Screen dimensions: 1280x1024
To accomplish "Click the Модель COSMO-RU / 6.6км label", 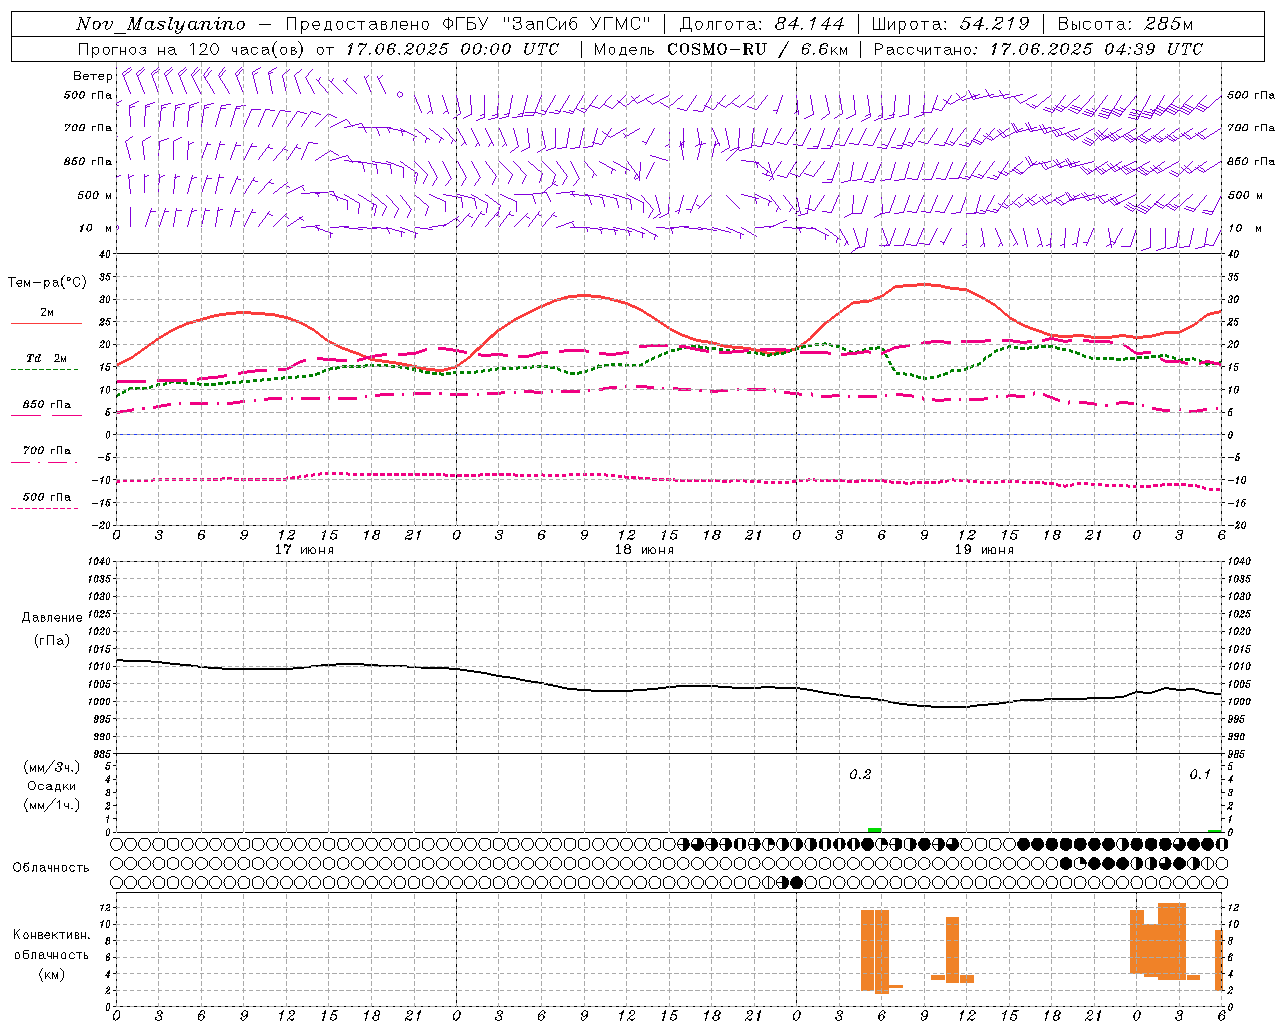I will pyautogui.click(x=721, y=49).
